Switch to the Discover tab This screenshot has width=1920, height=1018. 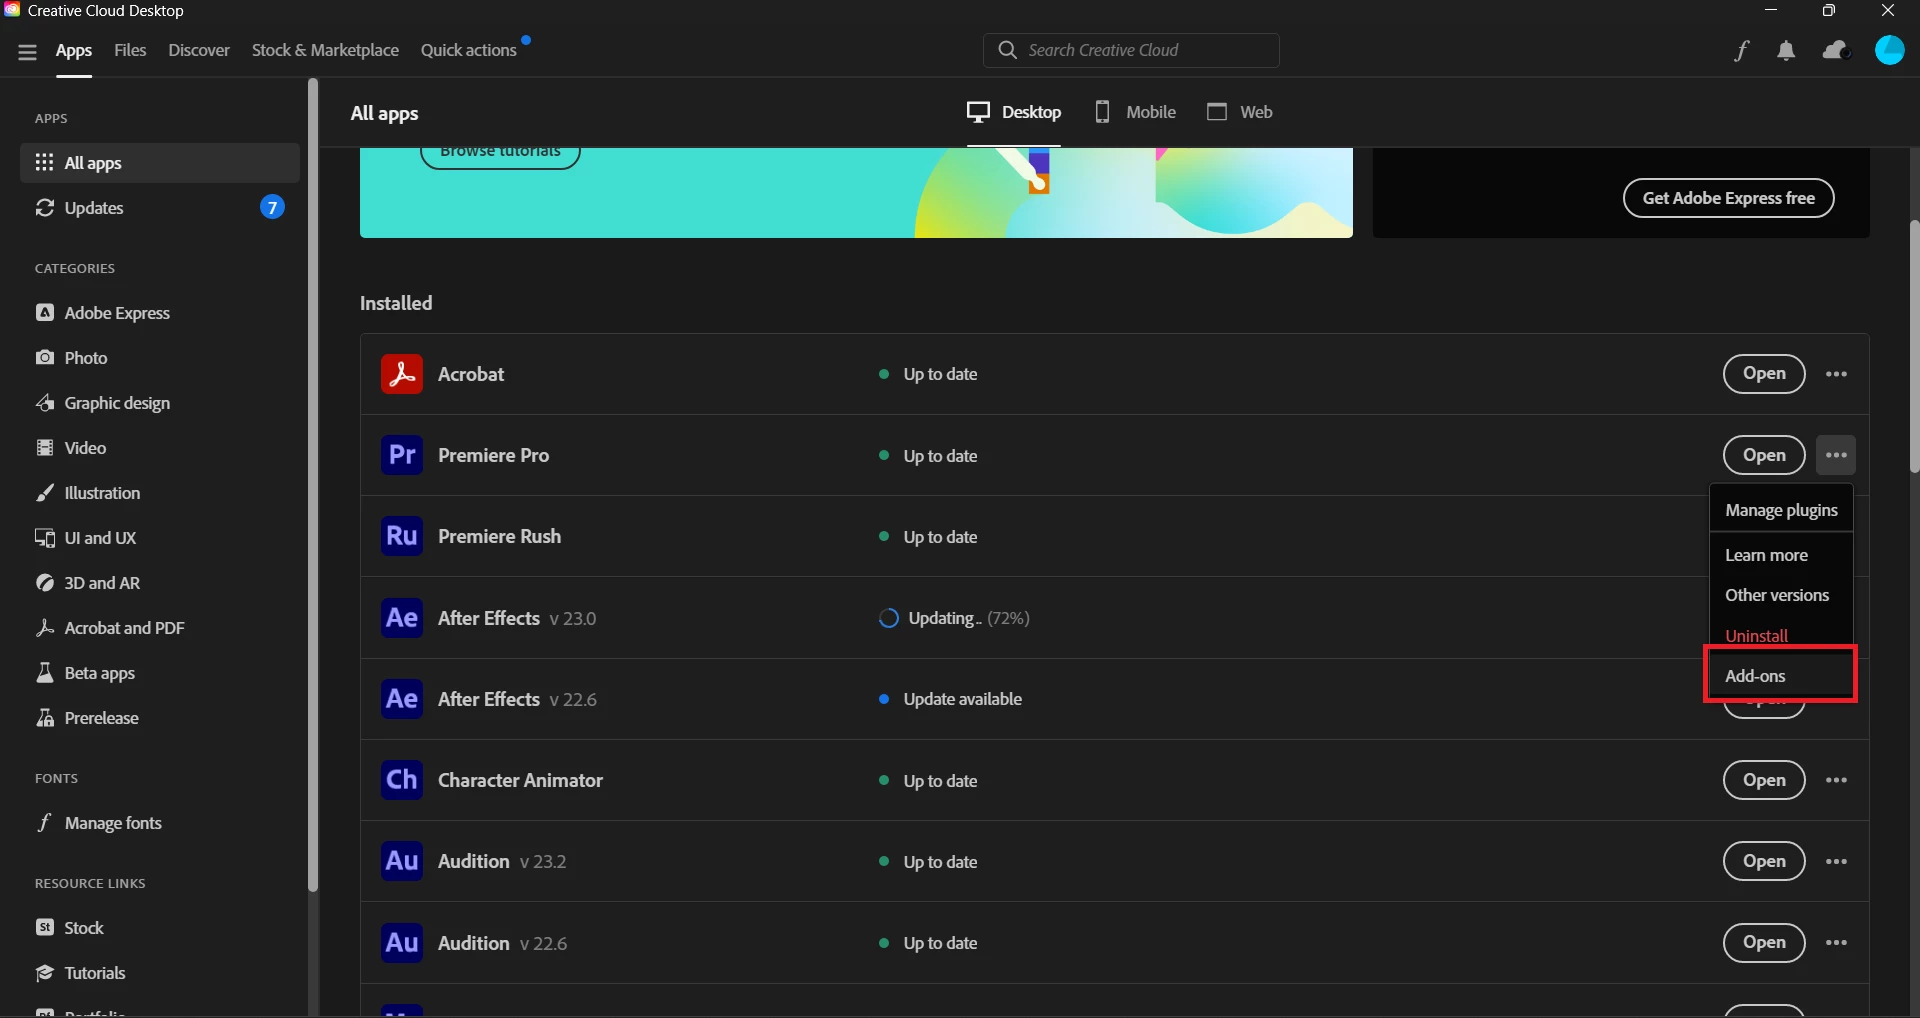click(199, 50)
